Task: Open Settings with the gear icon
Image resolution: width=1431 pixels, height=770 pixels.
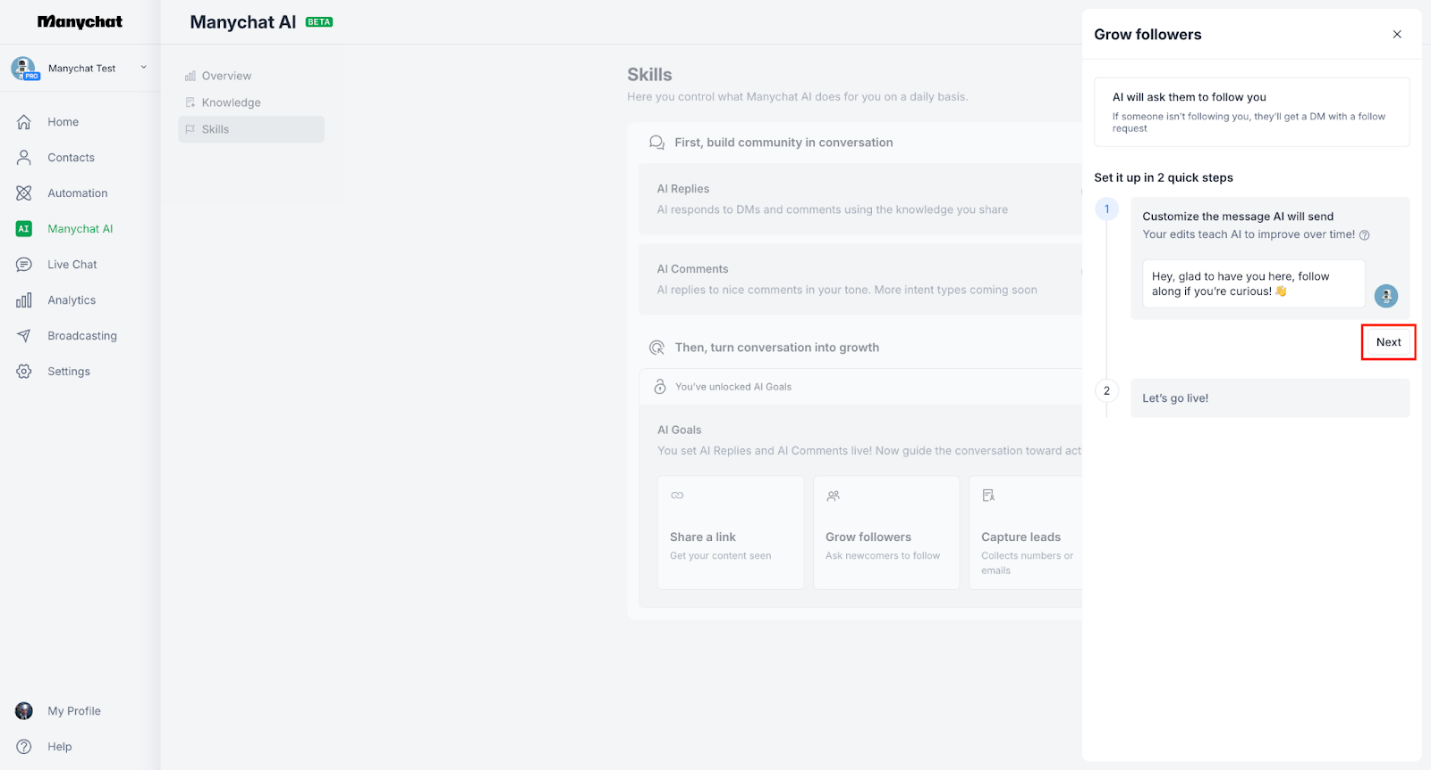Action: pos(23,371)
